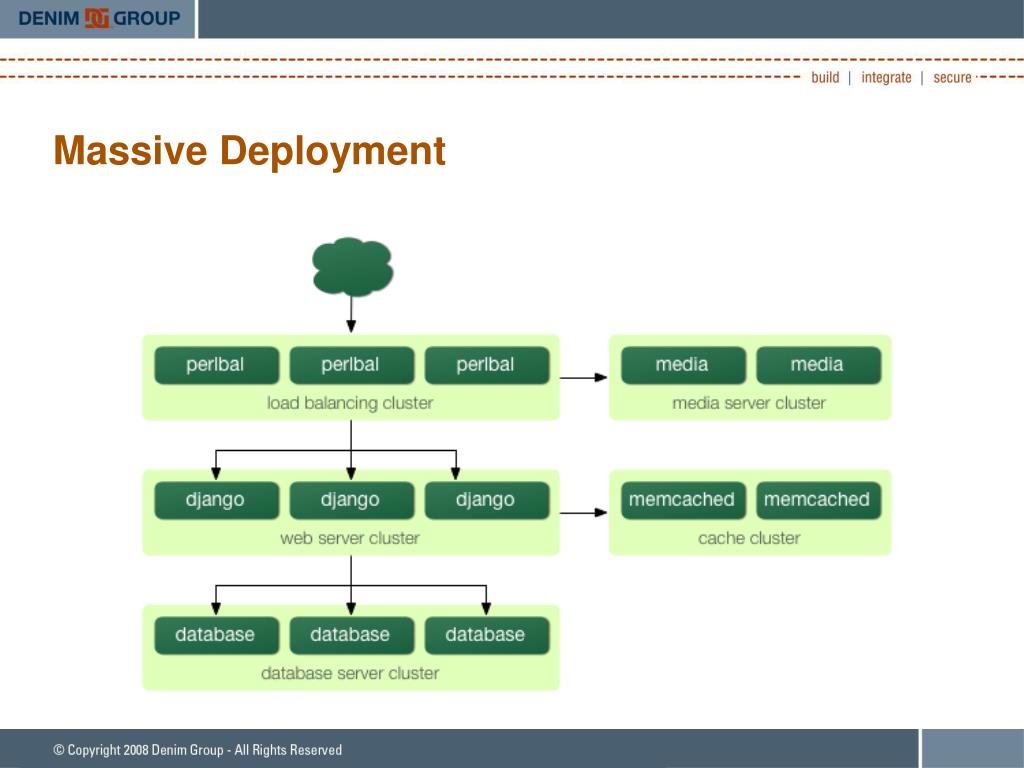Screen dimensions: 1024x768
Task: Click the green cloud icon
Action: [353, 266]
